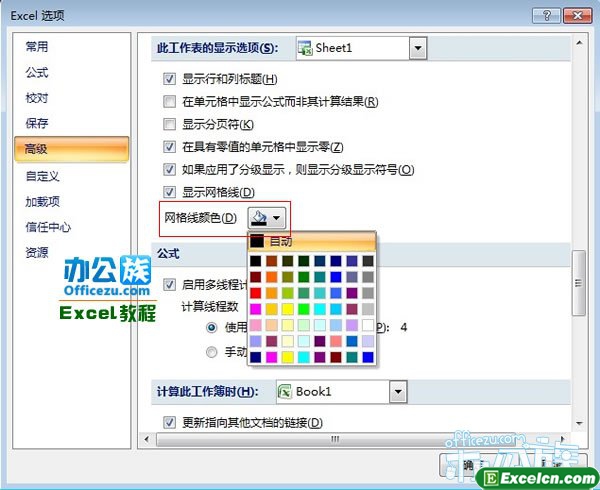This screenshot has width=600, height=490.
Task: Close the Excel 选项 dialog
Action: [578, 16]
